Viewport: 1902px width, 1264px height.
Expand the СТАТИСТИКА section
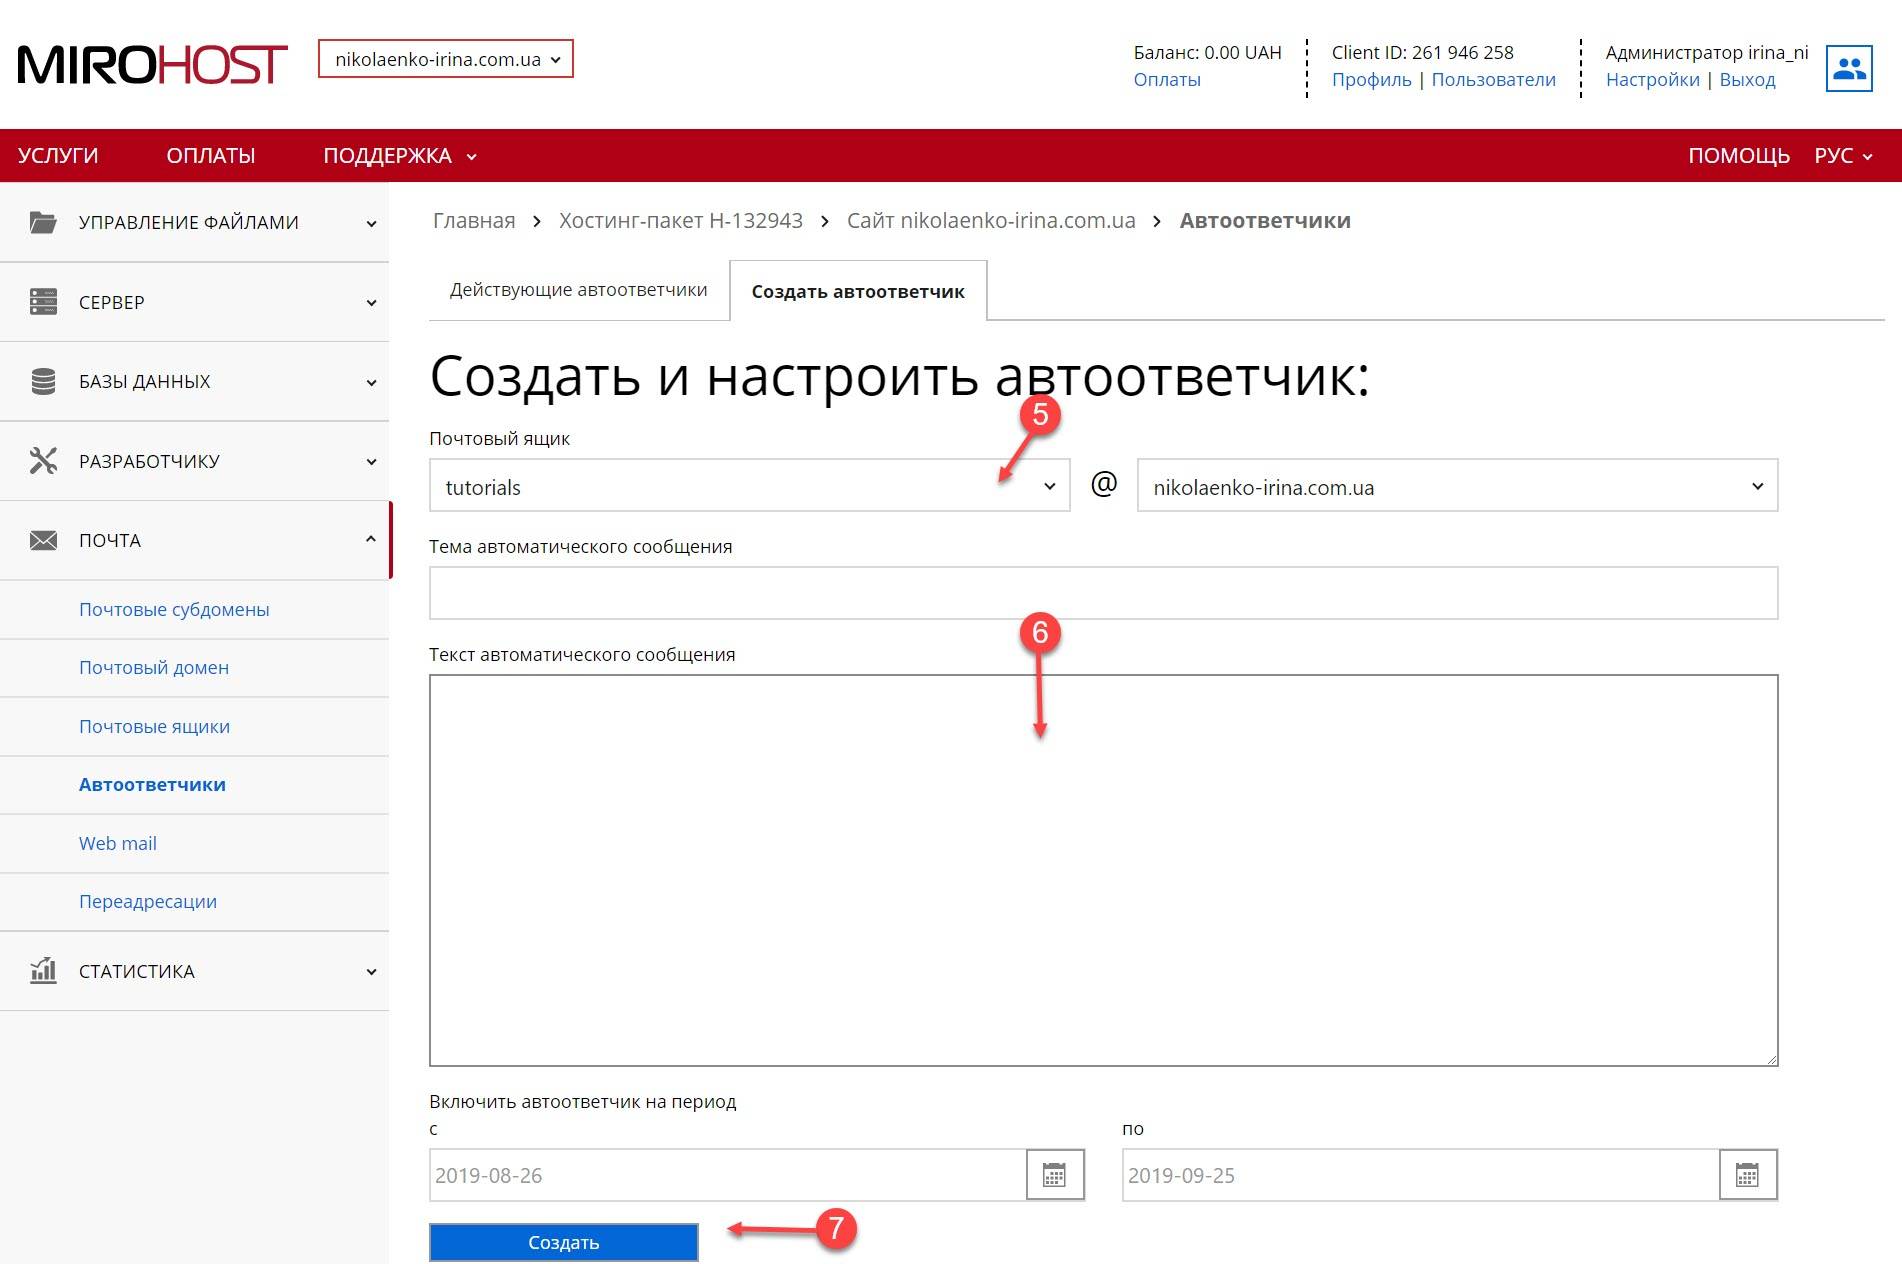tap(195, 971)
